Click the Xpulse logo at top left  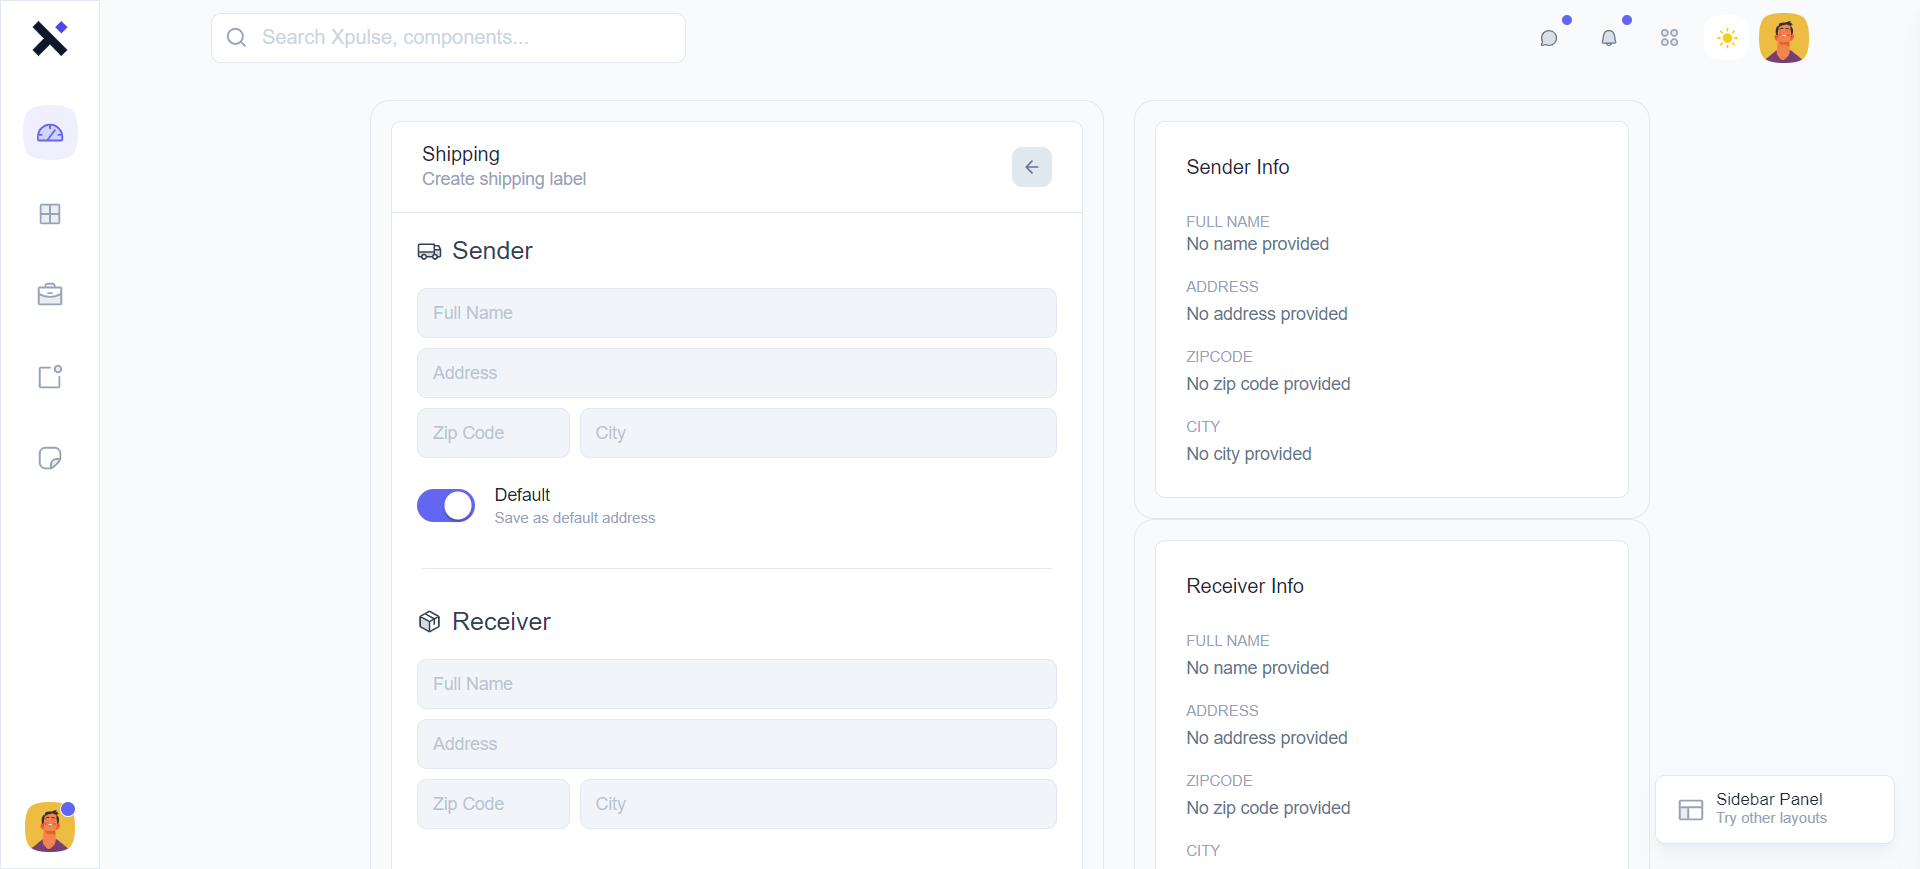pyautogui.click(x=50, y=38)
